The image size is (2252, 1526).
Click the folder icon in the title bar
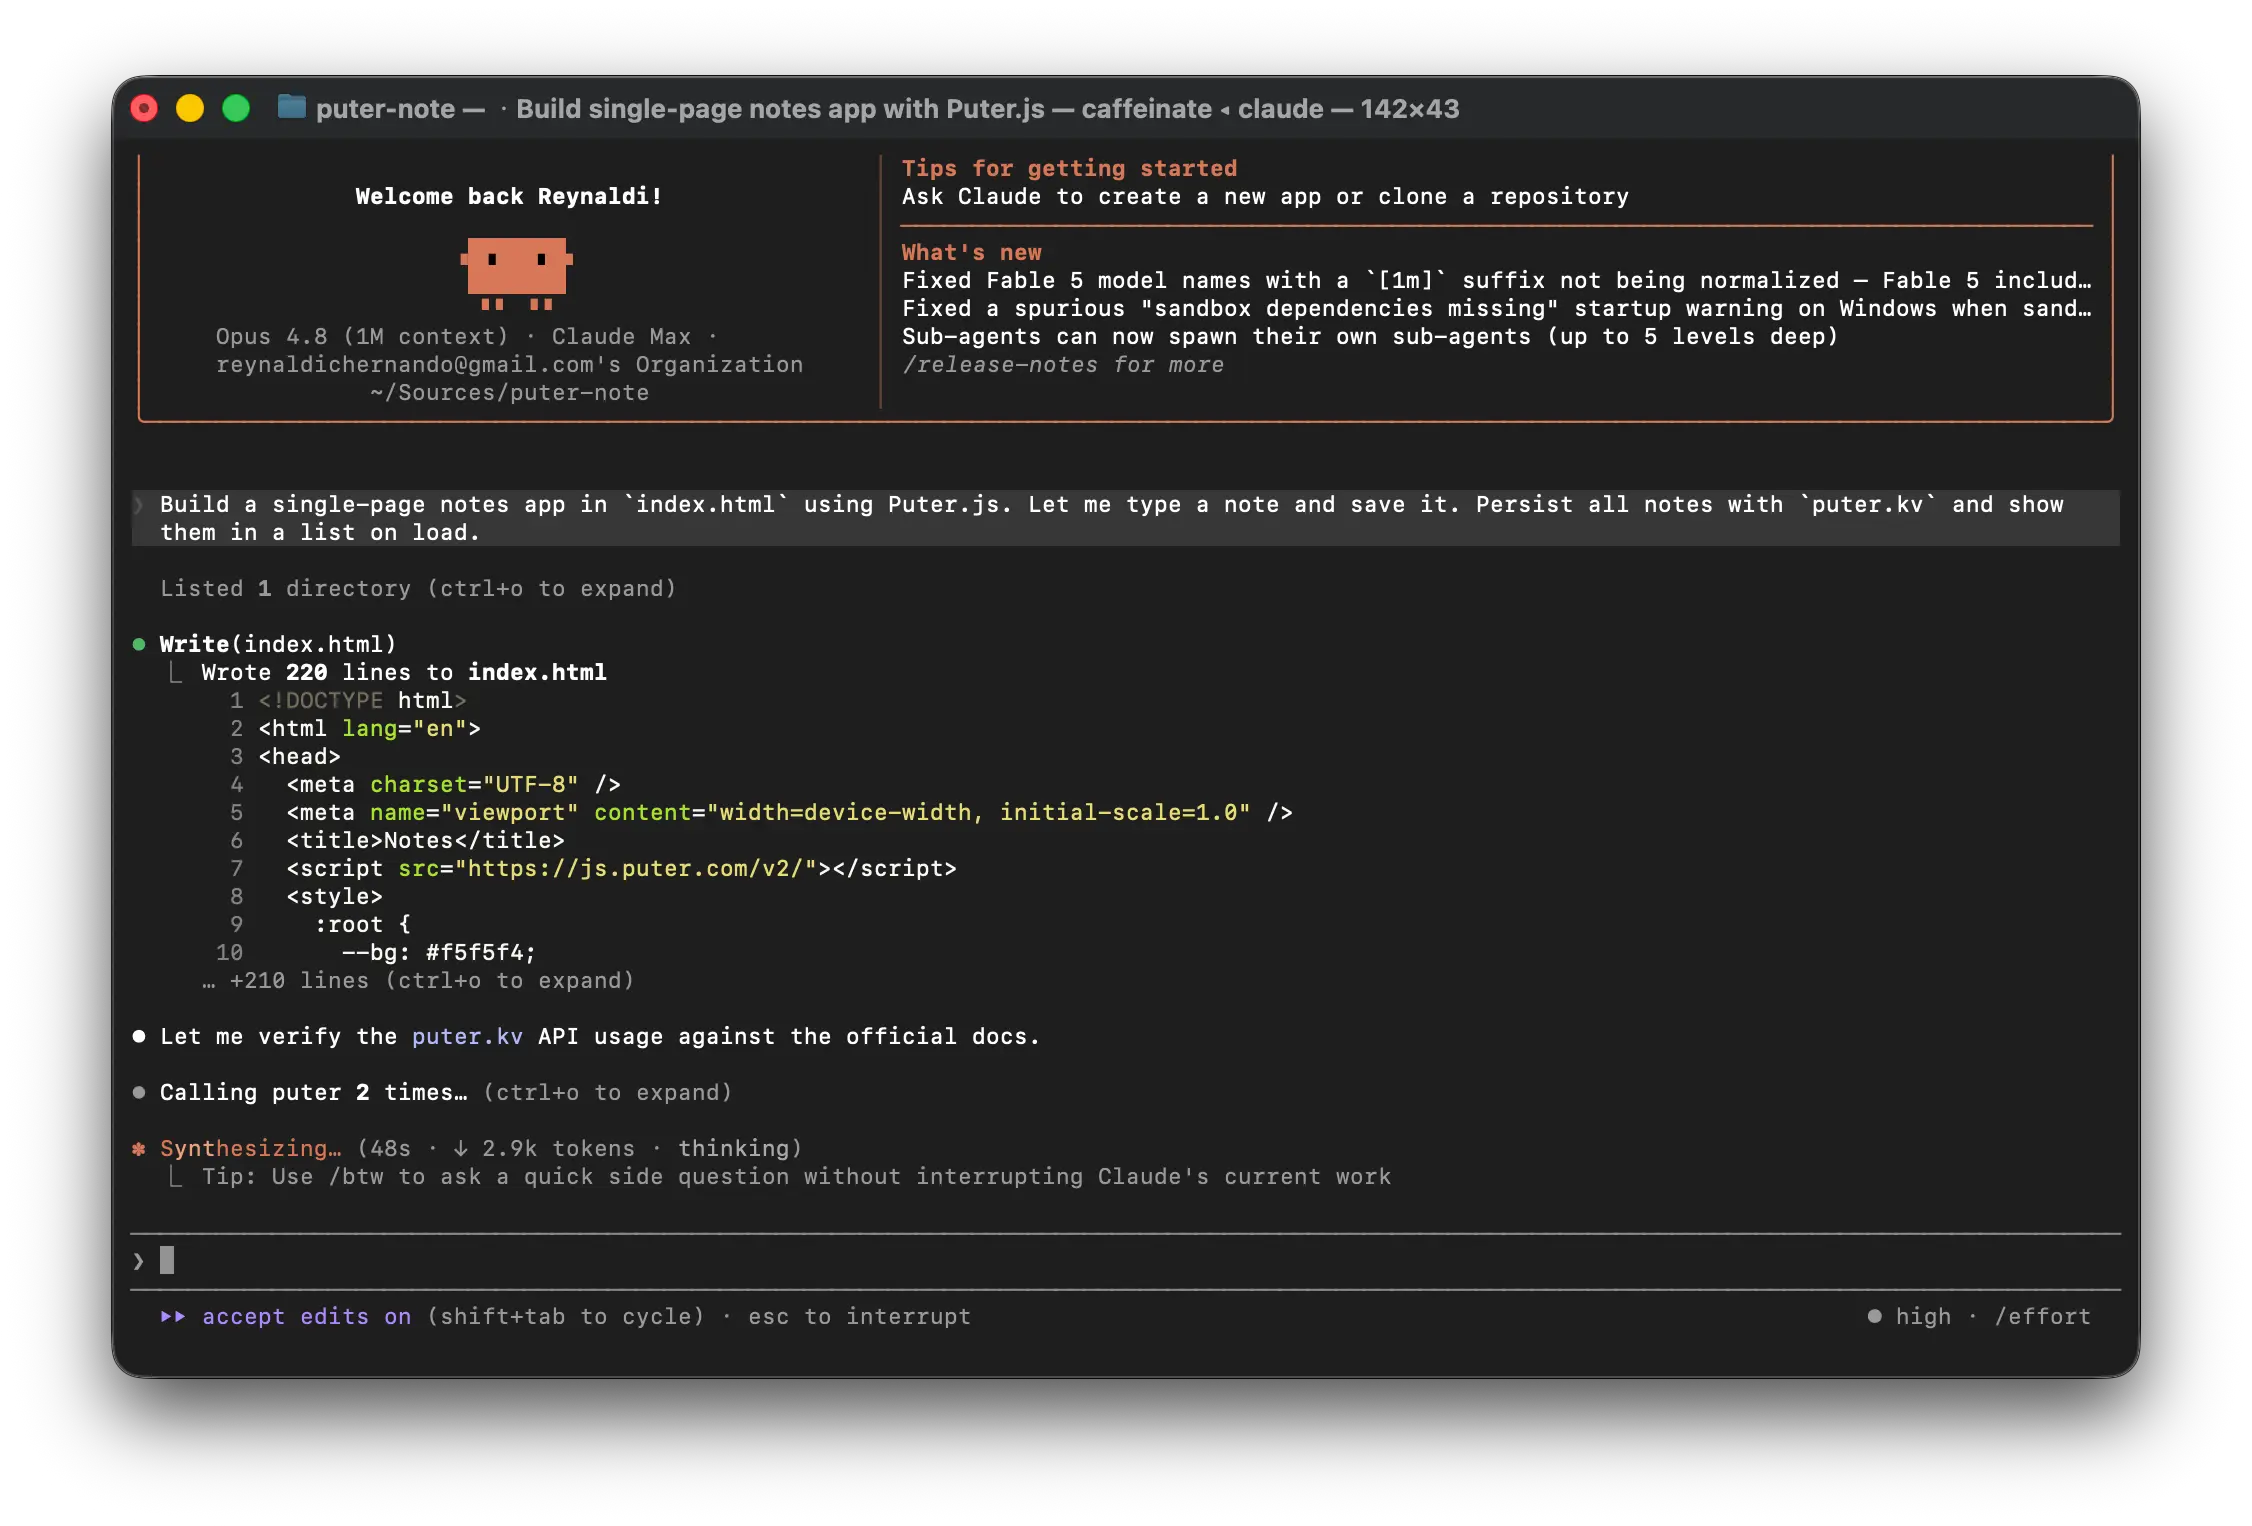click(291, 107)
